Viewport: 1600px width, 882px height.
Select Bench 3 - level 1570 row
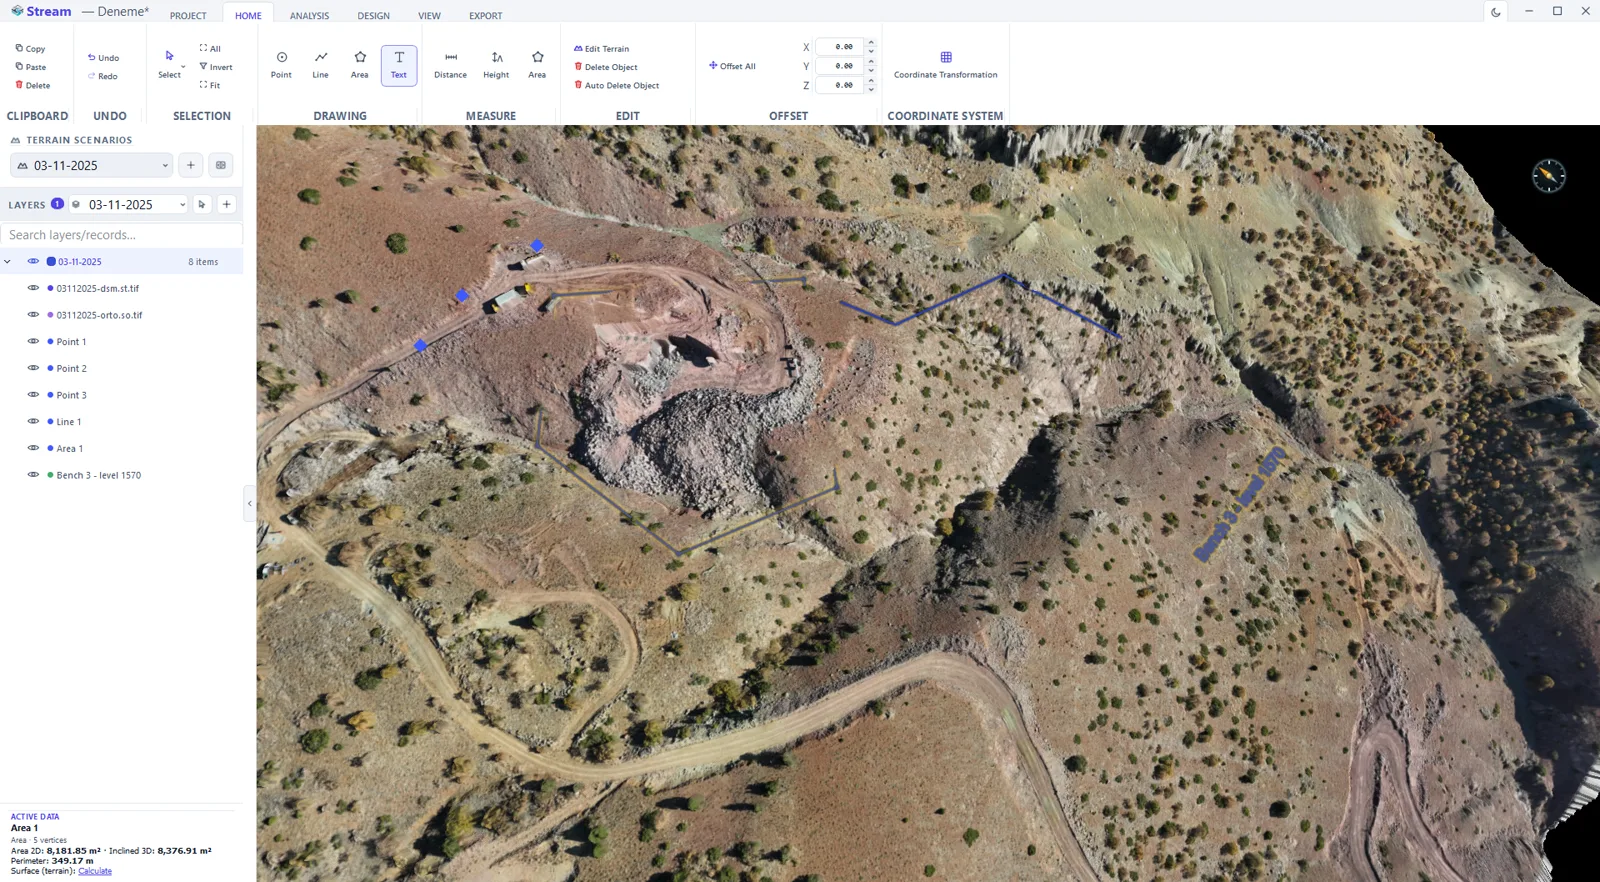(121, 475)
